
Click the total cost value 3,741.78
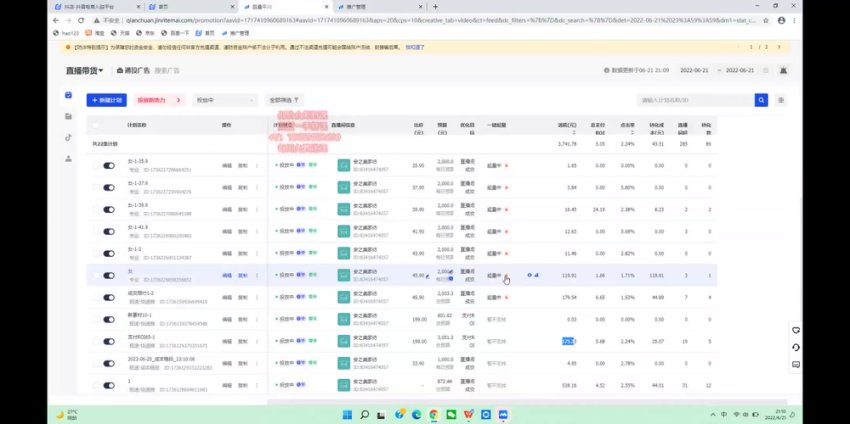567,144
